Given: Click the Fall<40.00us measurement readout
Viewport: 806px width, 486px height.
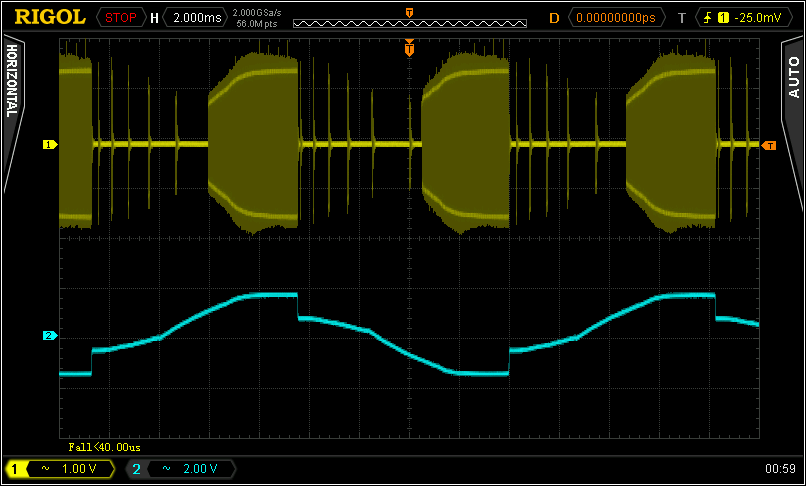Looking at the screenshot, I should click(105, 447).
